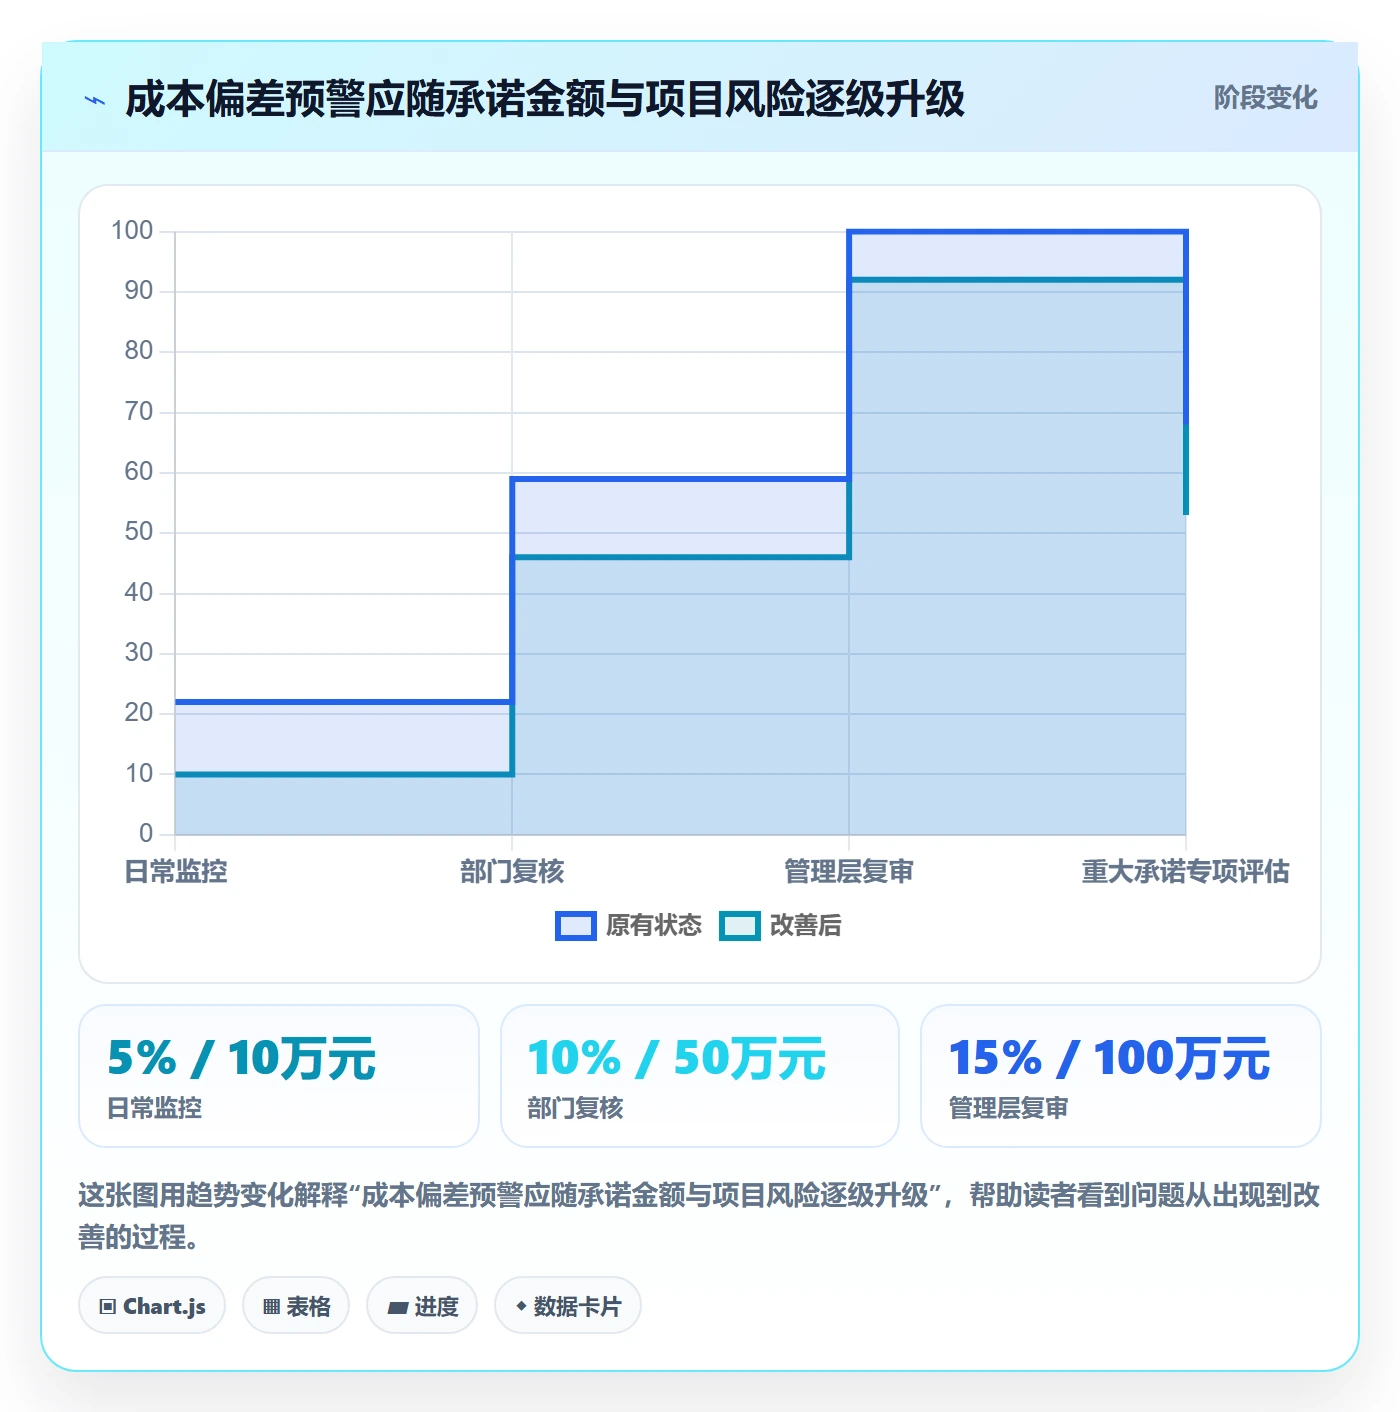
Task: Toggle the 改善后 legend entry
Action: tap(781, 926)
